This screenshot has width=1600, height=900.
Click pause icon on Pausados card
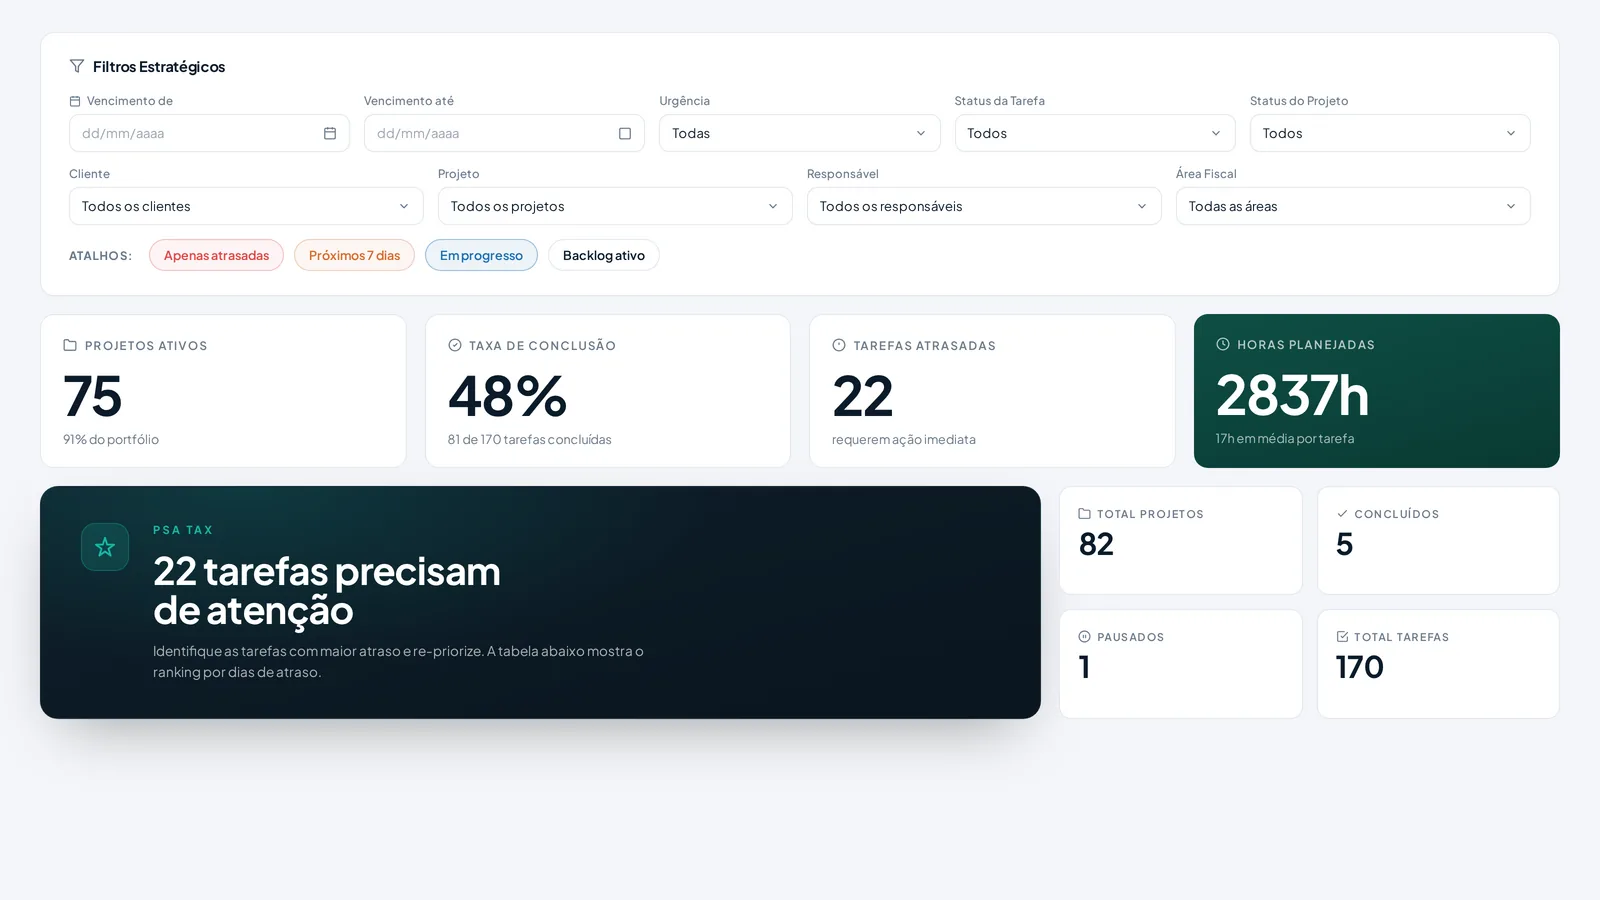click(1085, 637)
